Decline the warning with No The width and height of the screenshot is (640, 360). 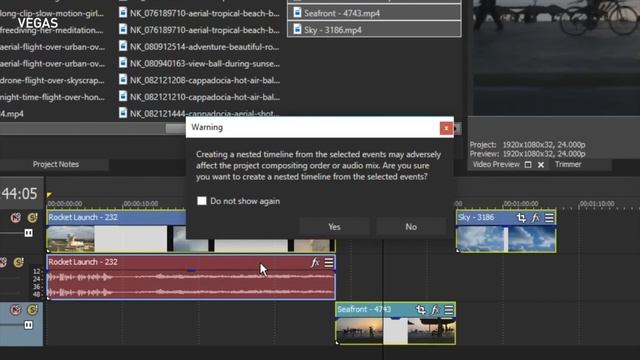click(411, 227)
